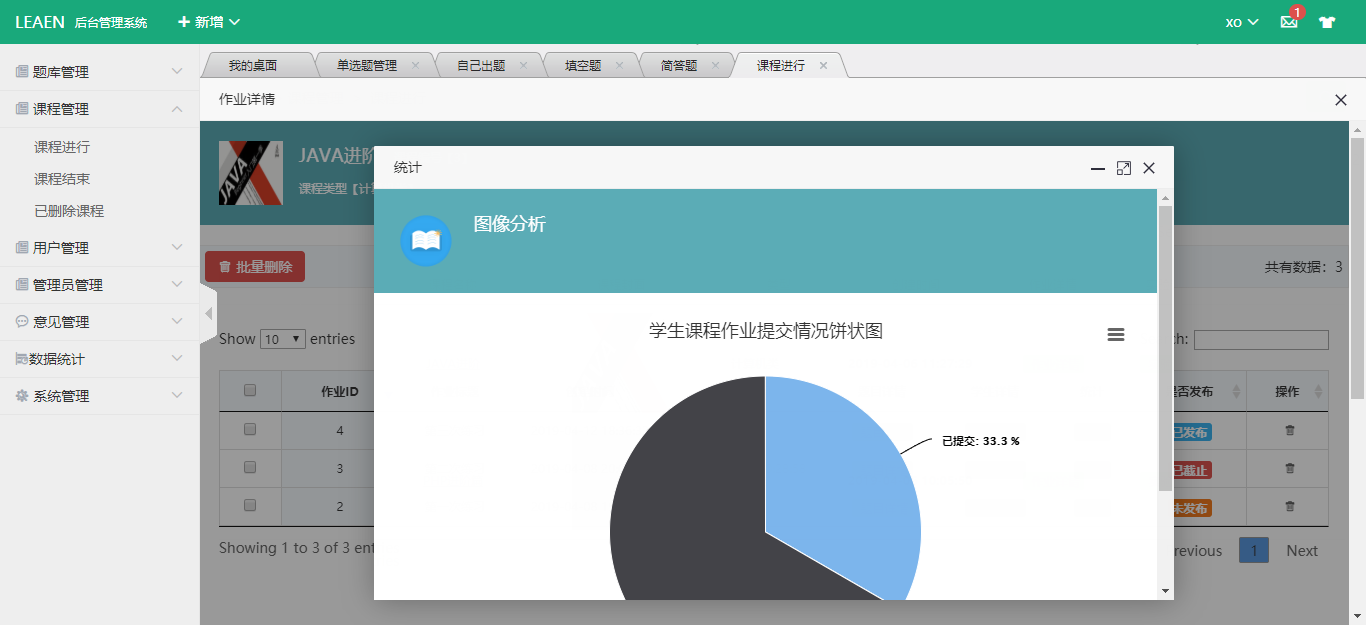Open the mail notification icon

click(x=1289, y=22)
